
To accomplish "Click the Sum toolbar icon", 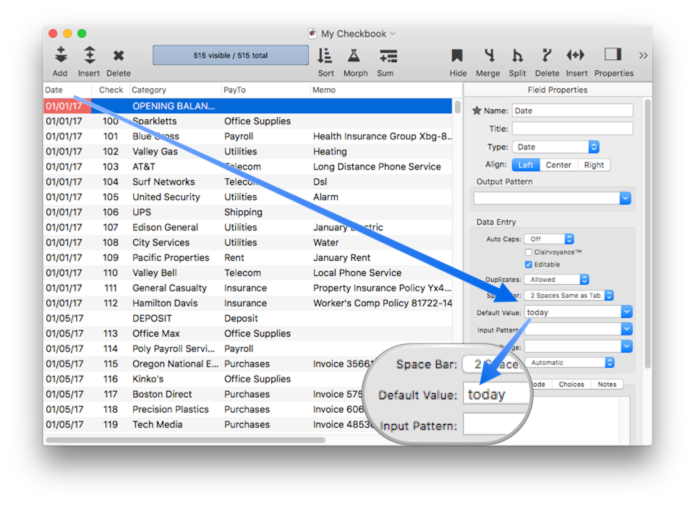I will [x=388, y=56].
